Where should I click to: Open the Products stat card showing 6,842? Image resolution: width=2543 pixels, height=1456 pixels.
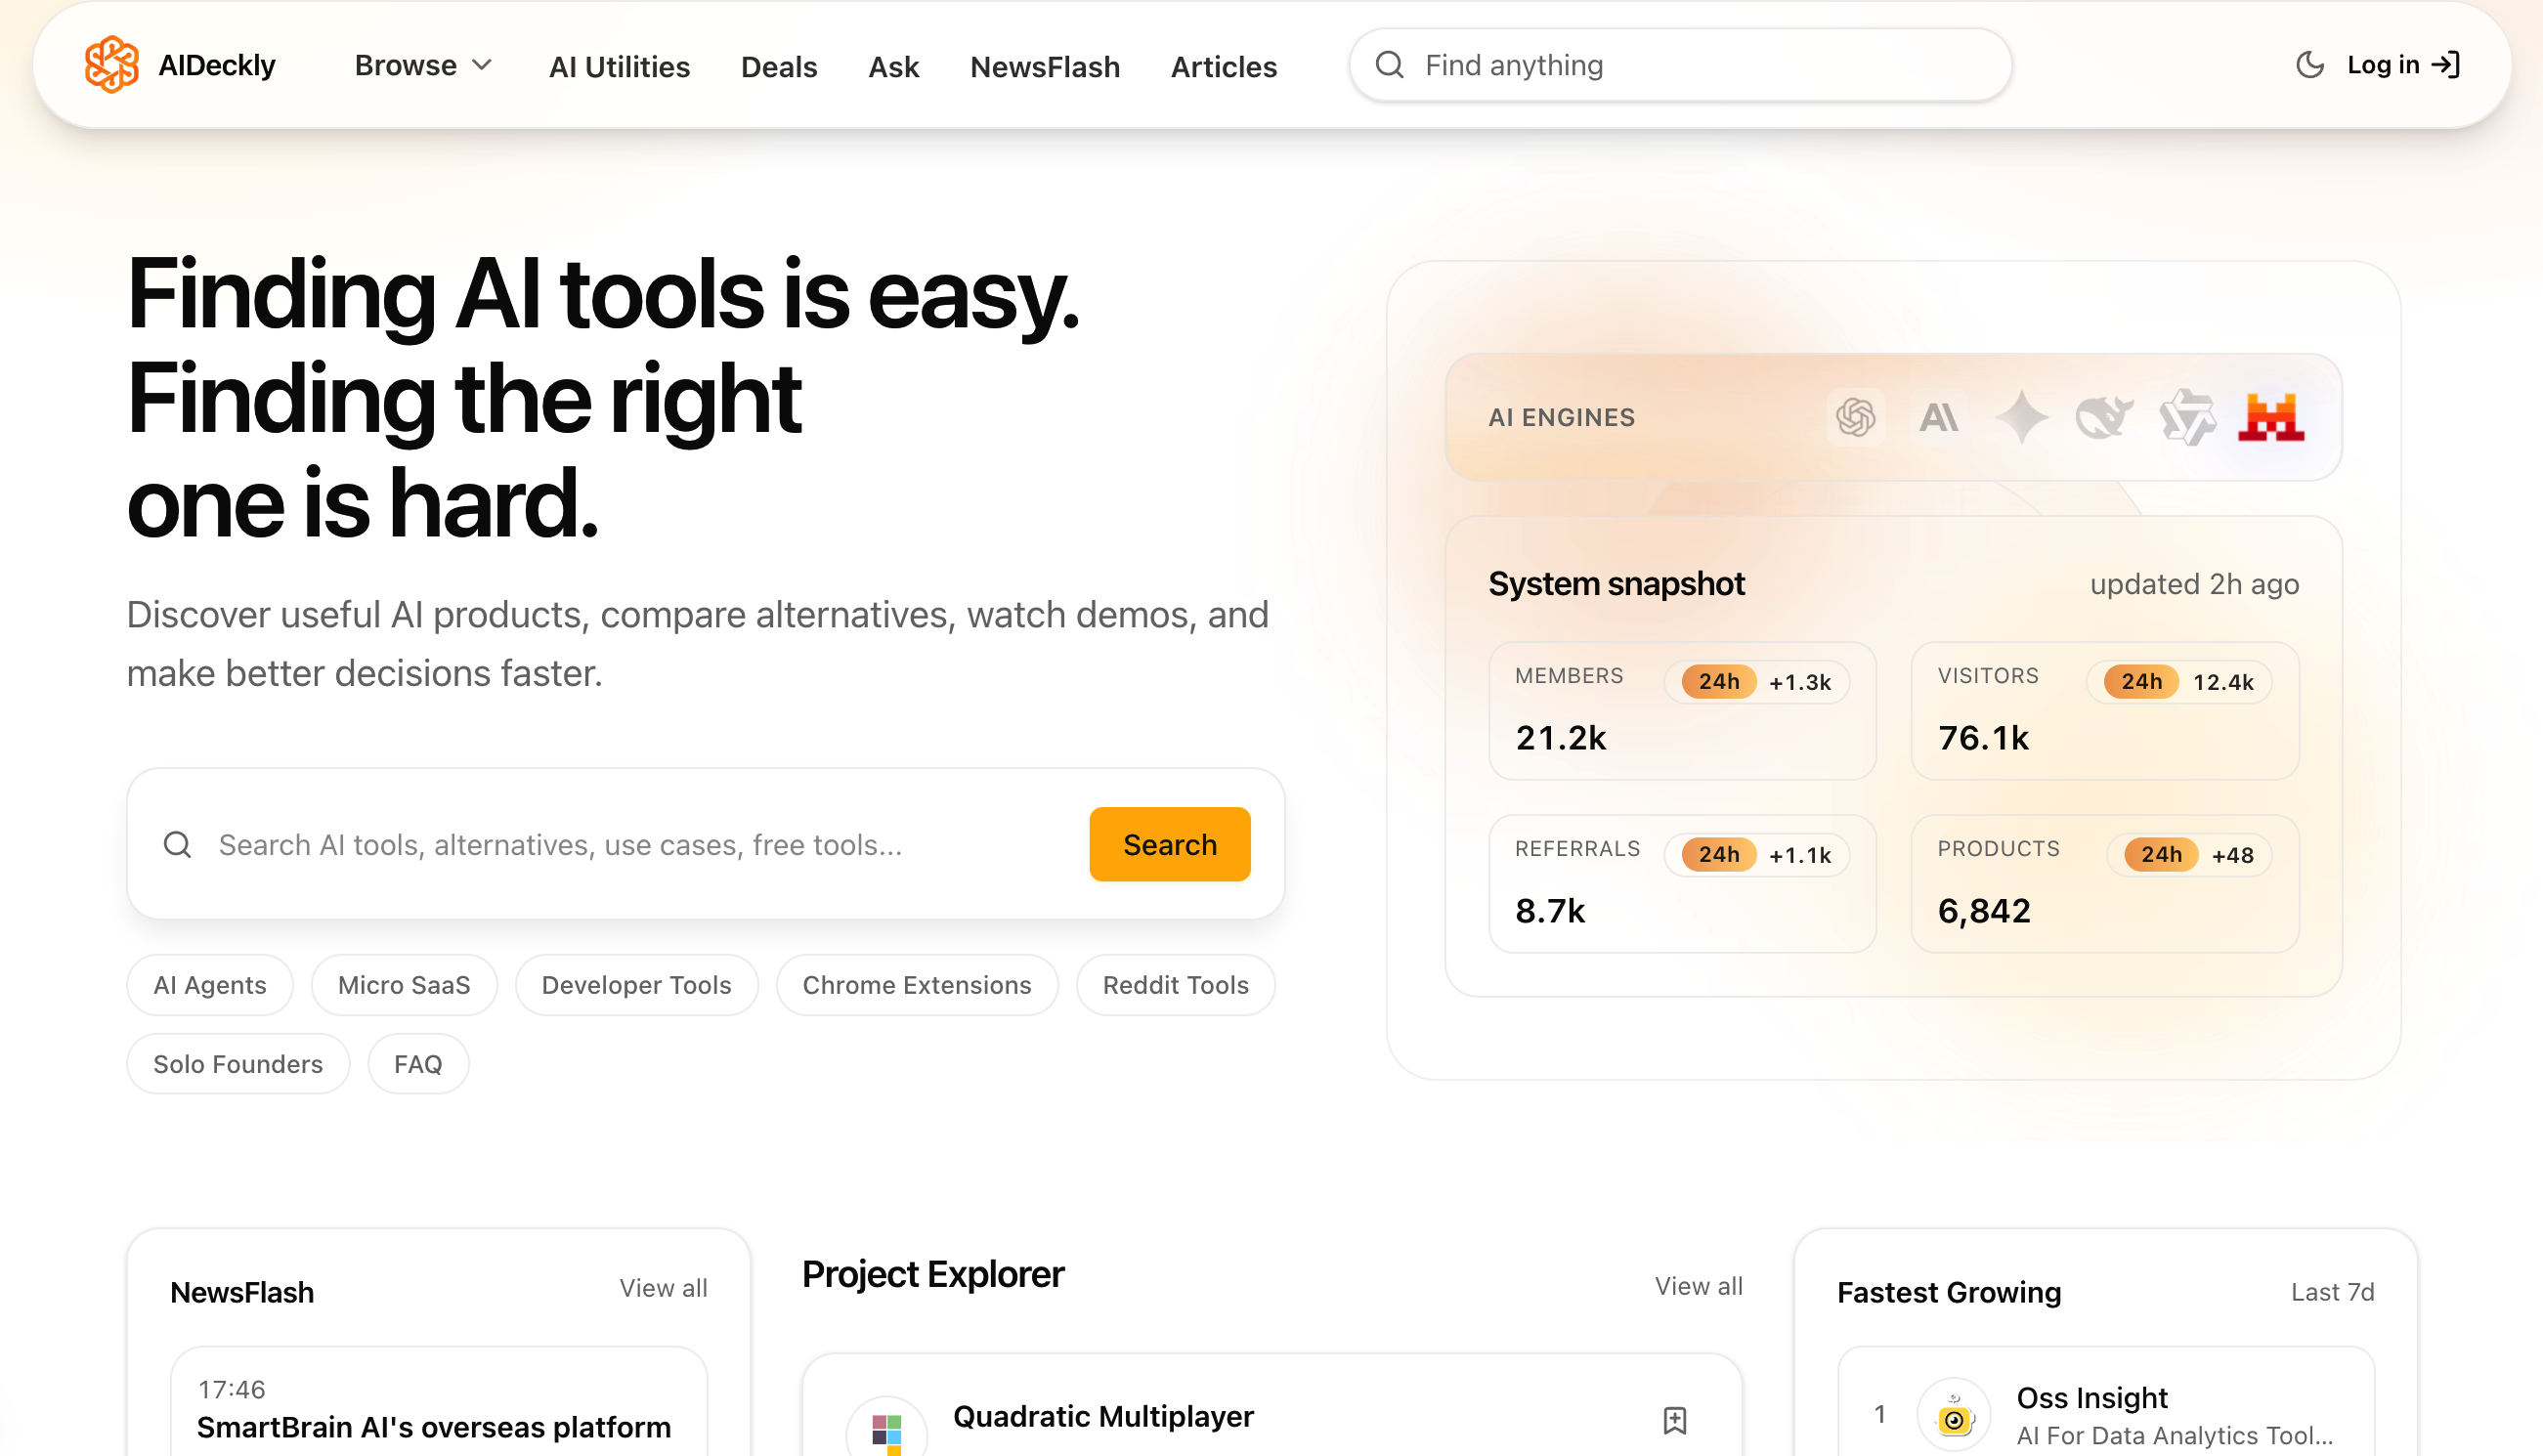click(x=2105, y=884)
